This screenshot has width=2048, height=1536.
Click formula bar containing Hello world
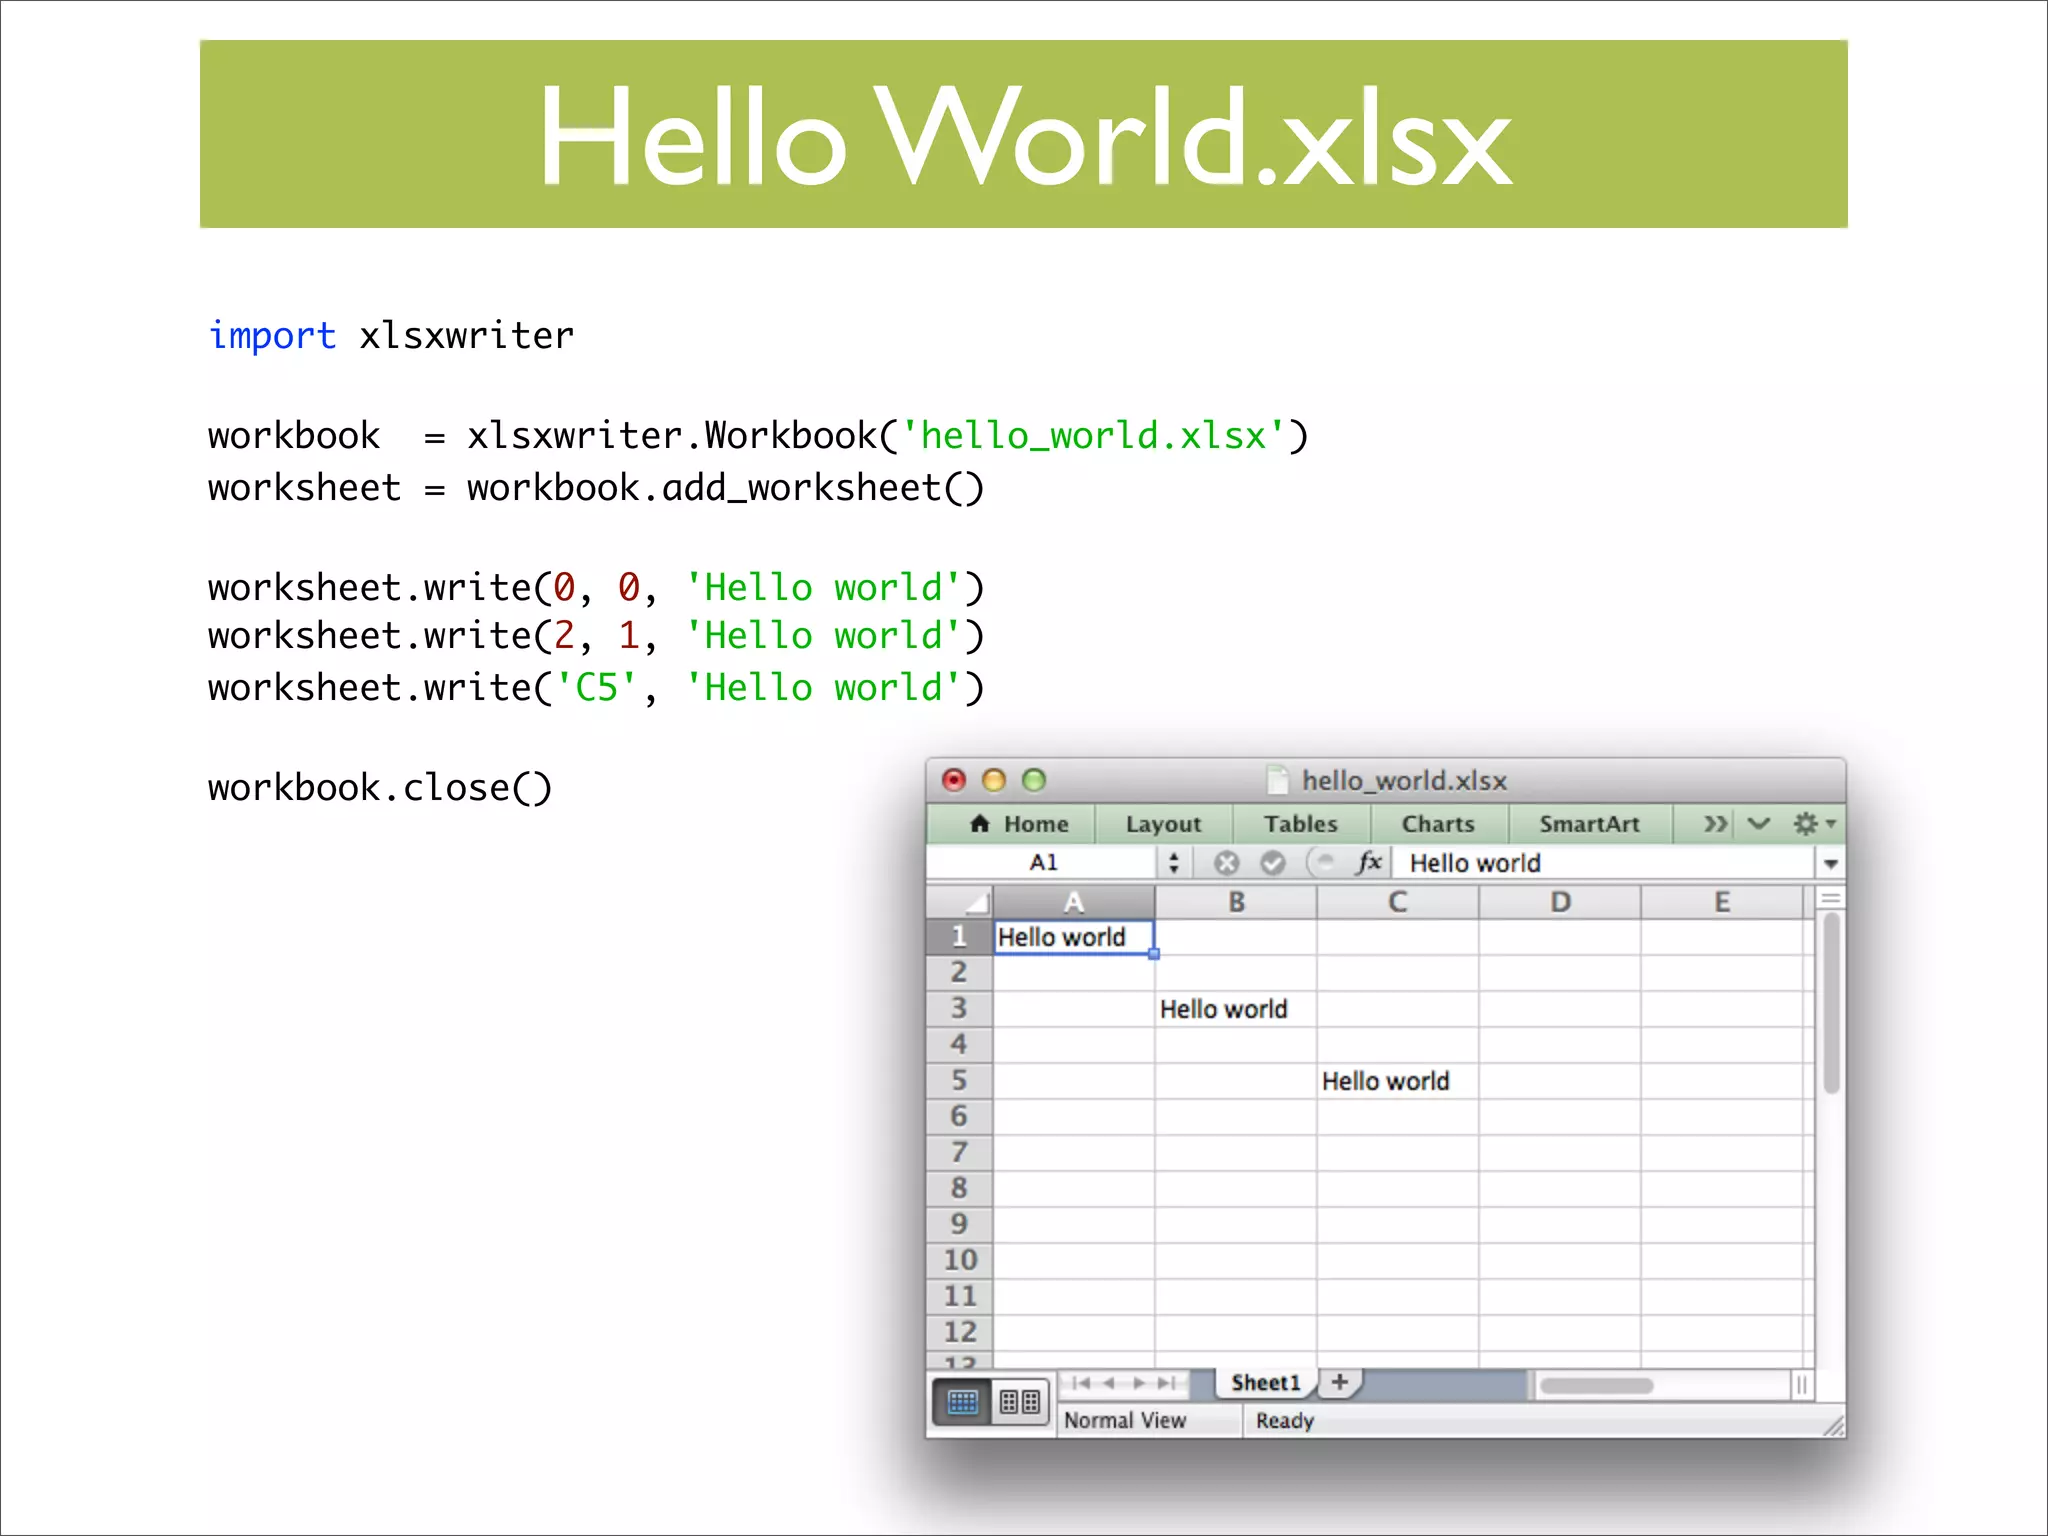point(1605,862)
